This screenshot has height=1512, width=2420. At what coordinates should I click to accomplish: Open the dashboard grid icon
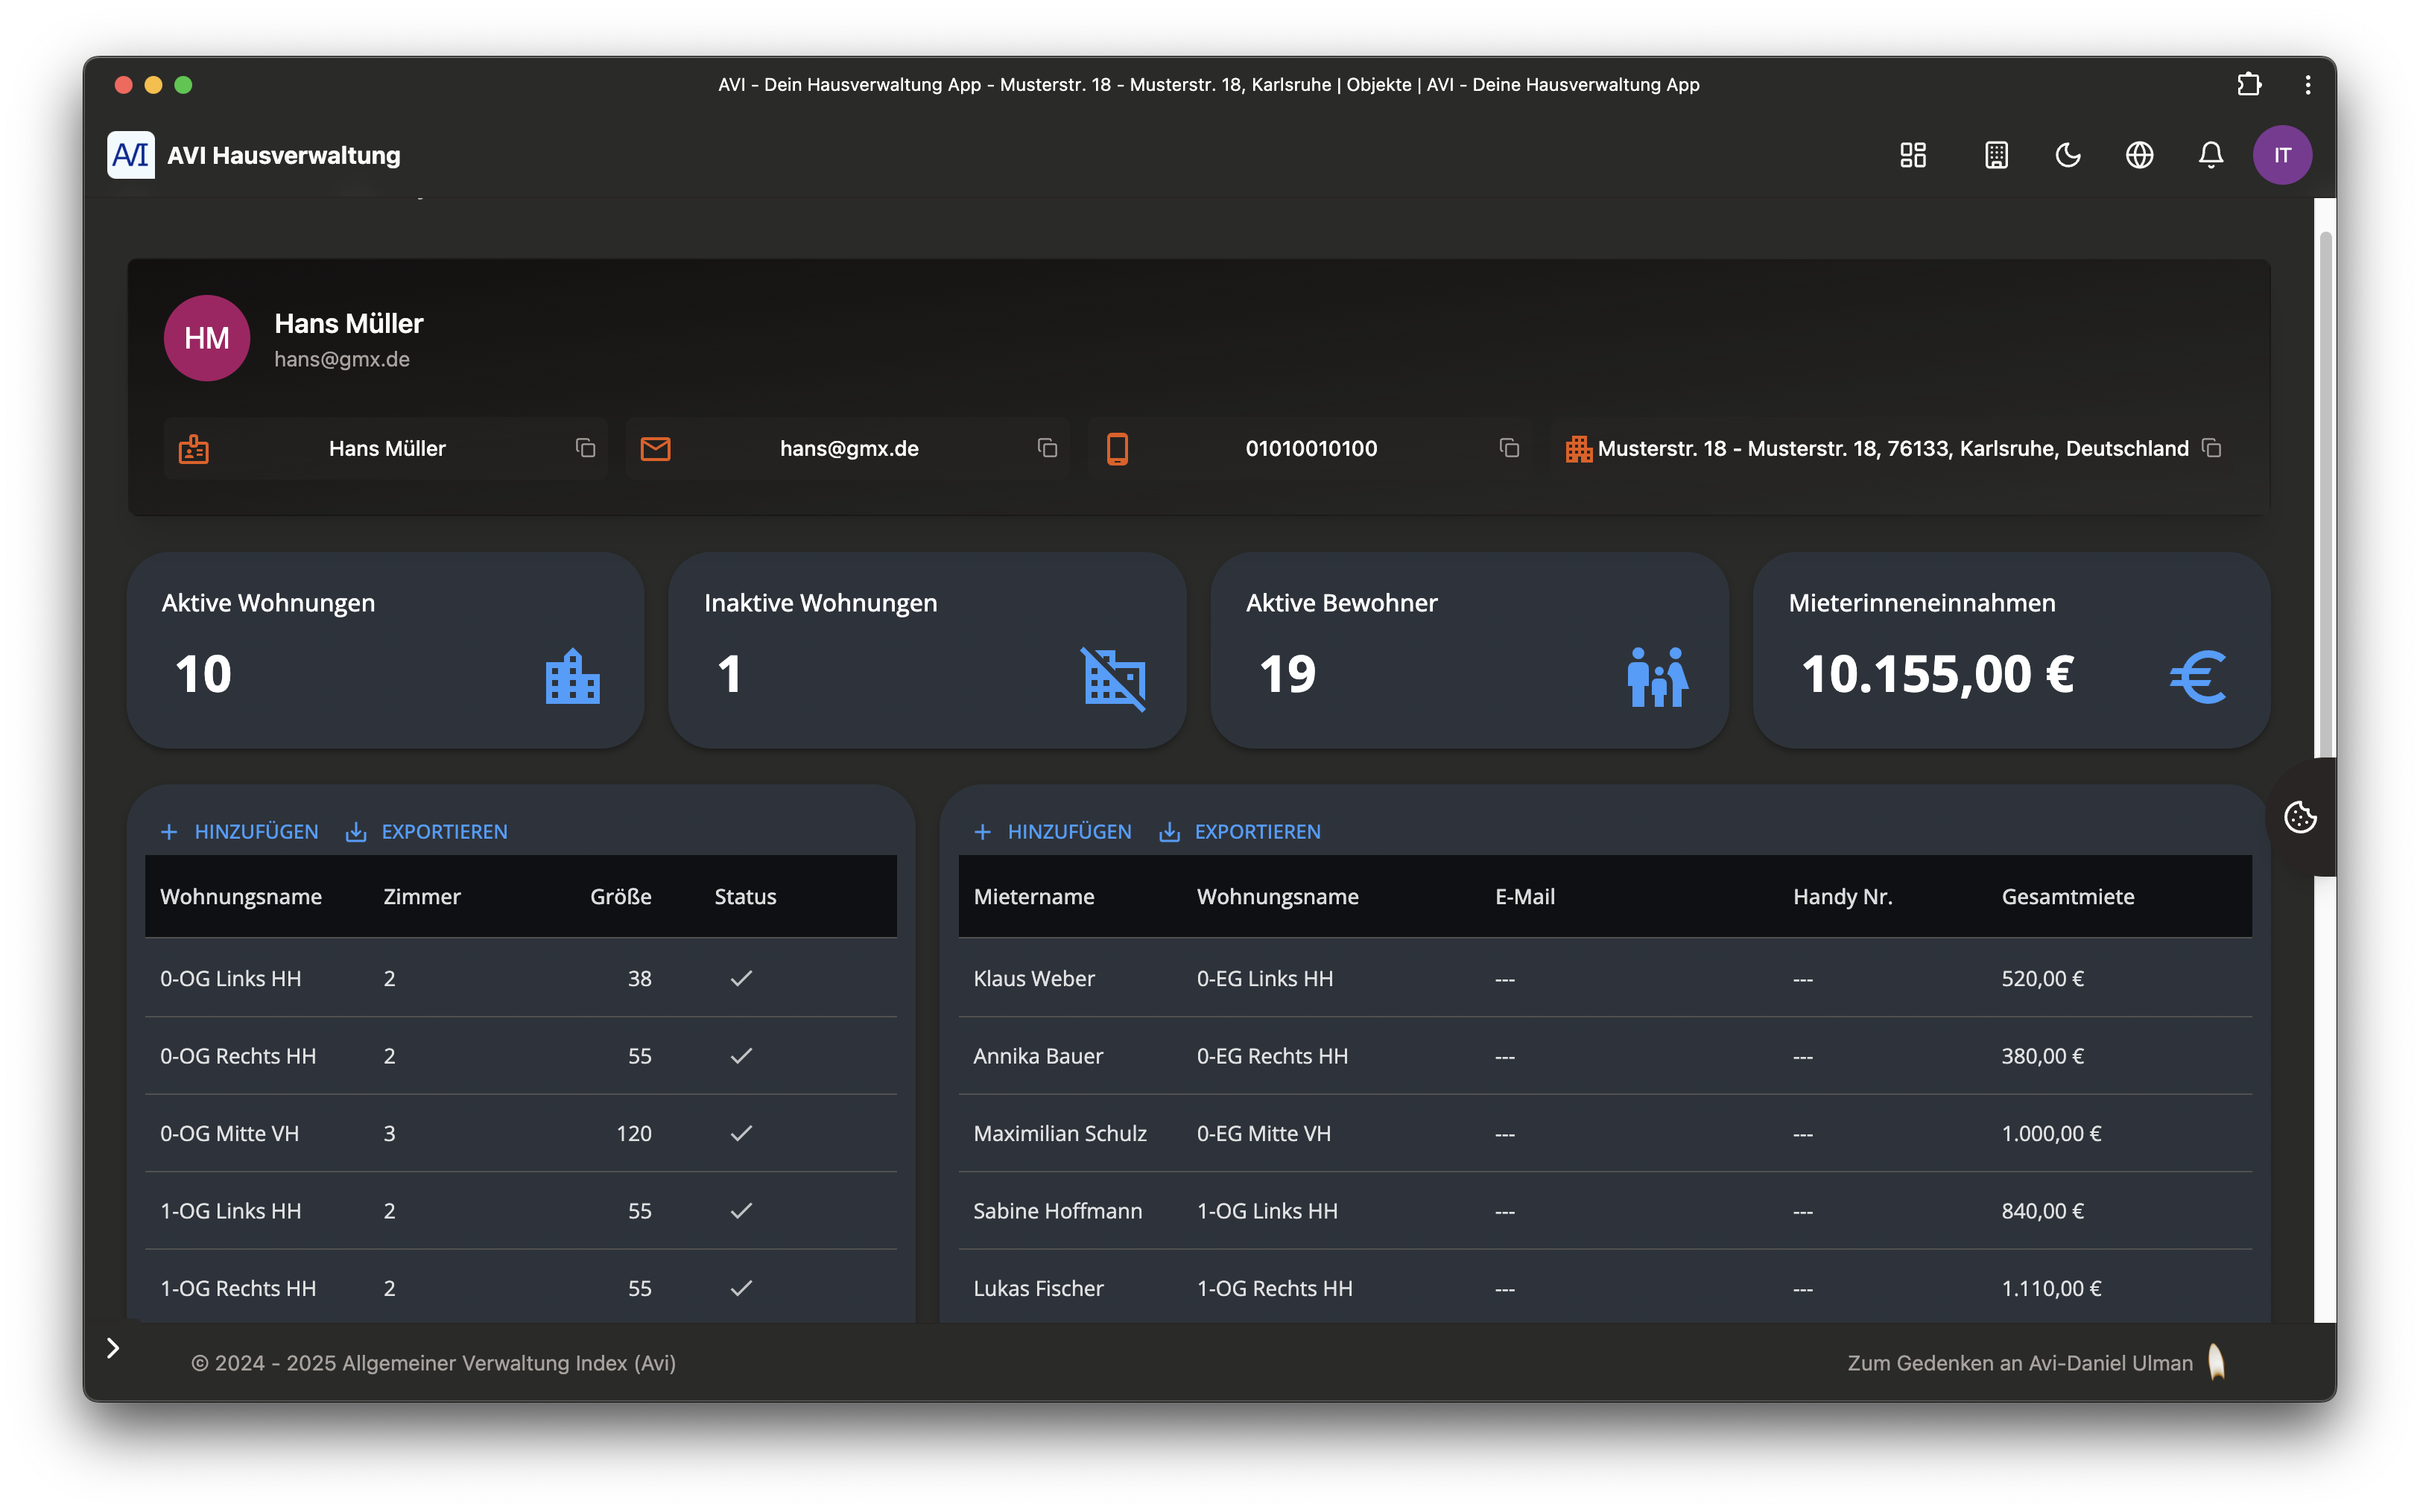[x=1912, y=155]
